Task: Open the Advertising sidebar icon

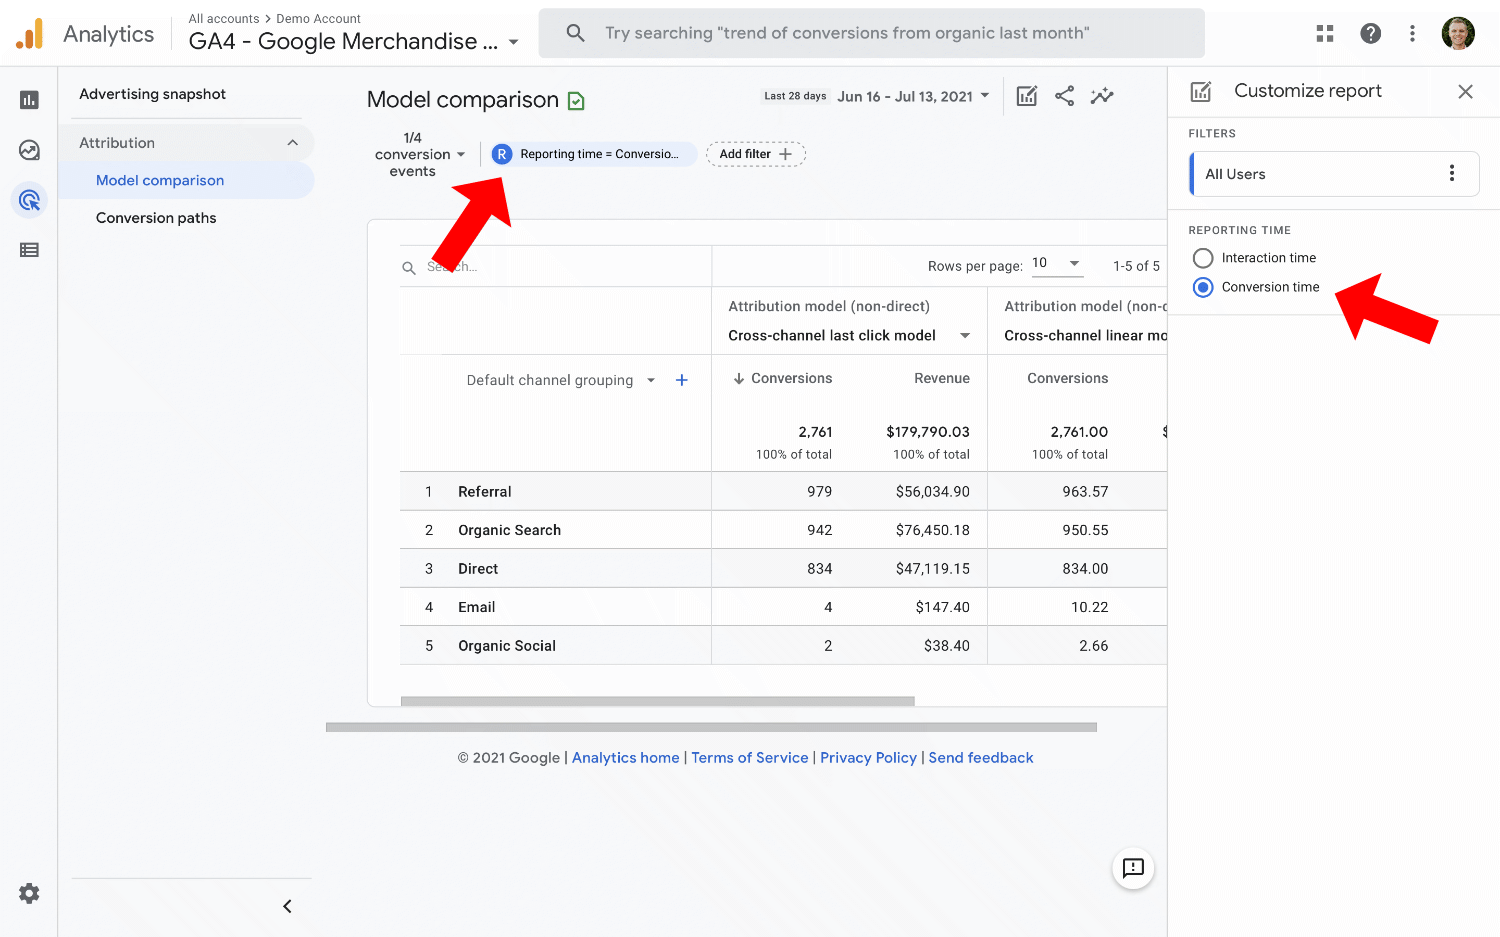Action: [29, 200]
